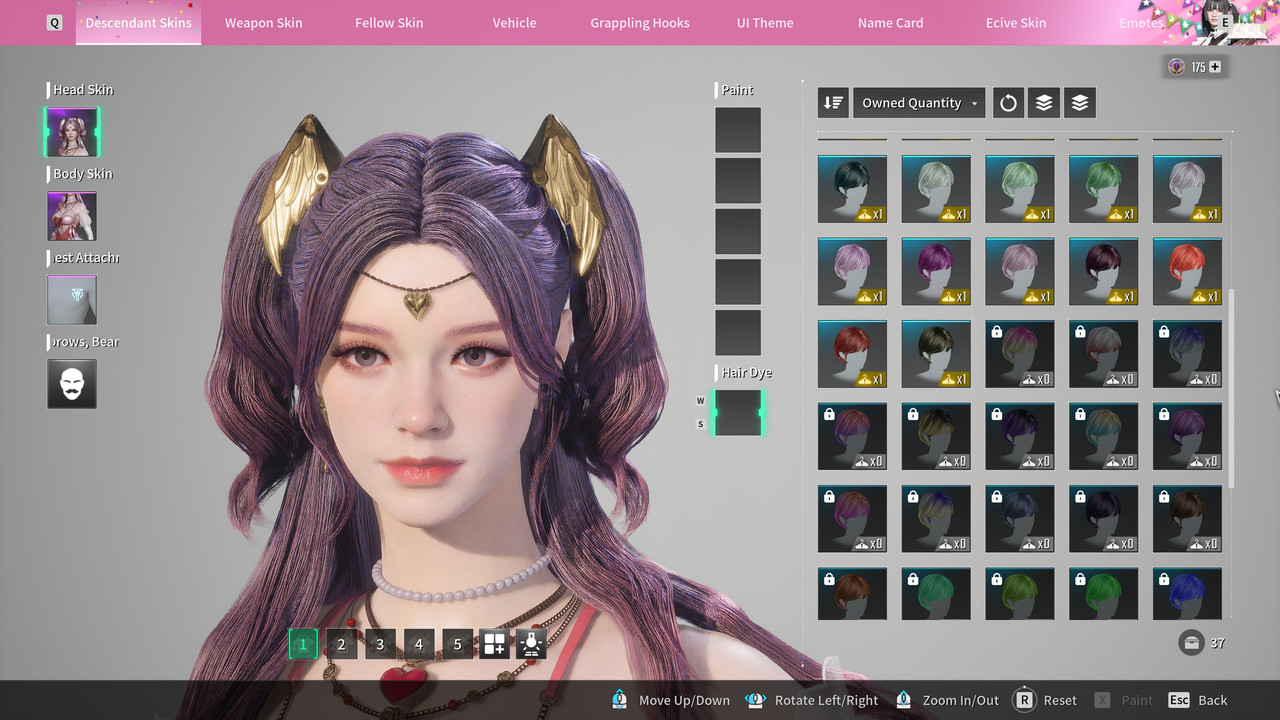The width and height of the screenshot is (1280, 720).
Task: Open the Weapon Skin tab
Action: click(263, 23)
